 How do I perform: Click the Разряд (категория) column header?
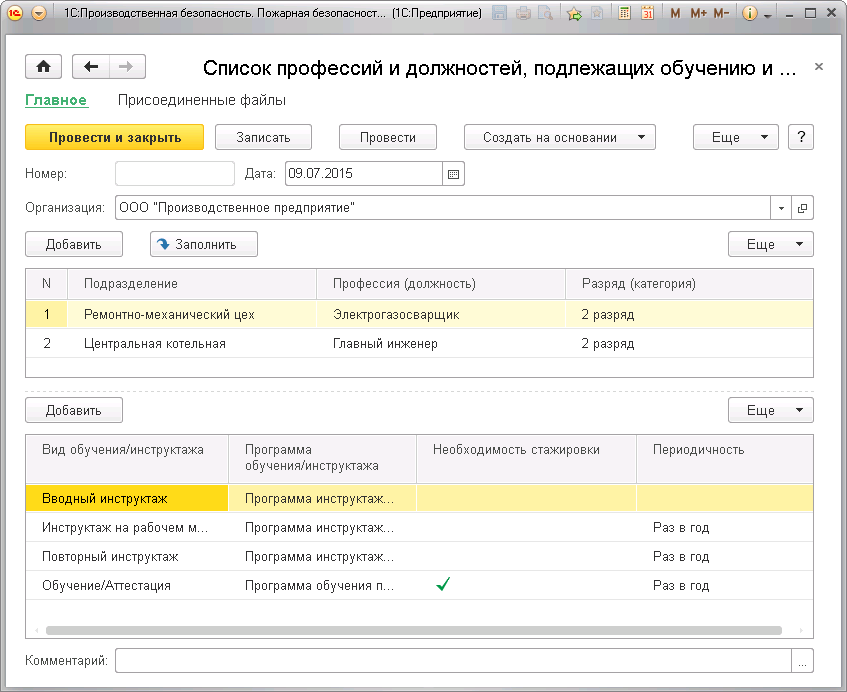689,284
